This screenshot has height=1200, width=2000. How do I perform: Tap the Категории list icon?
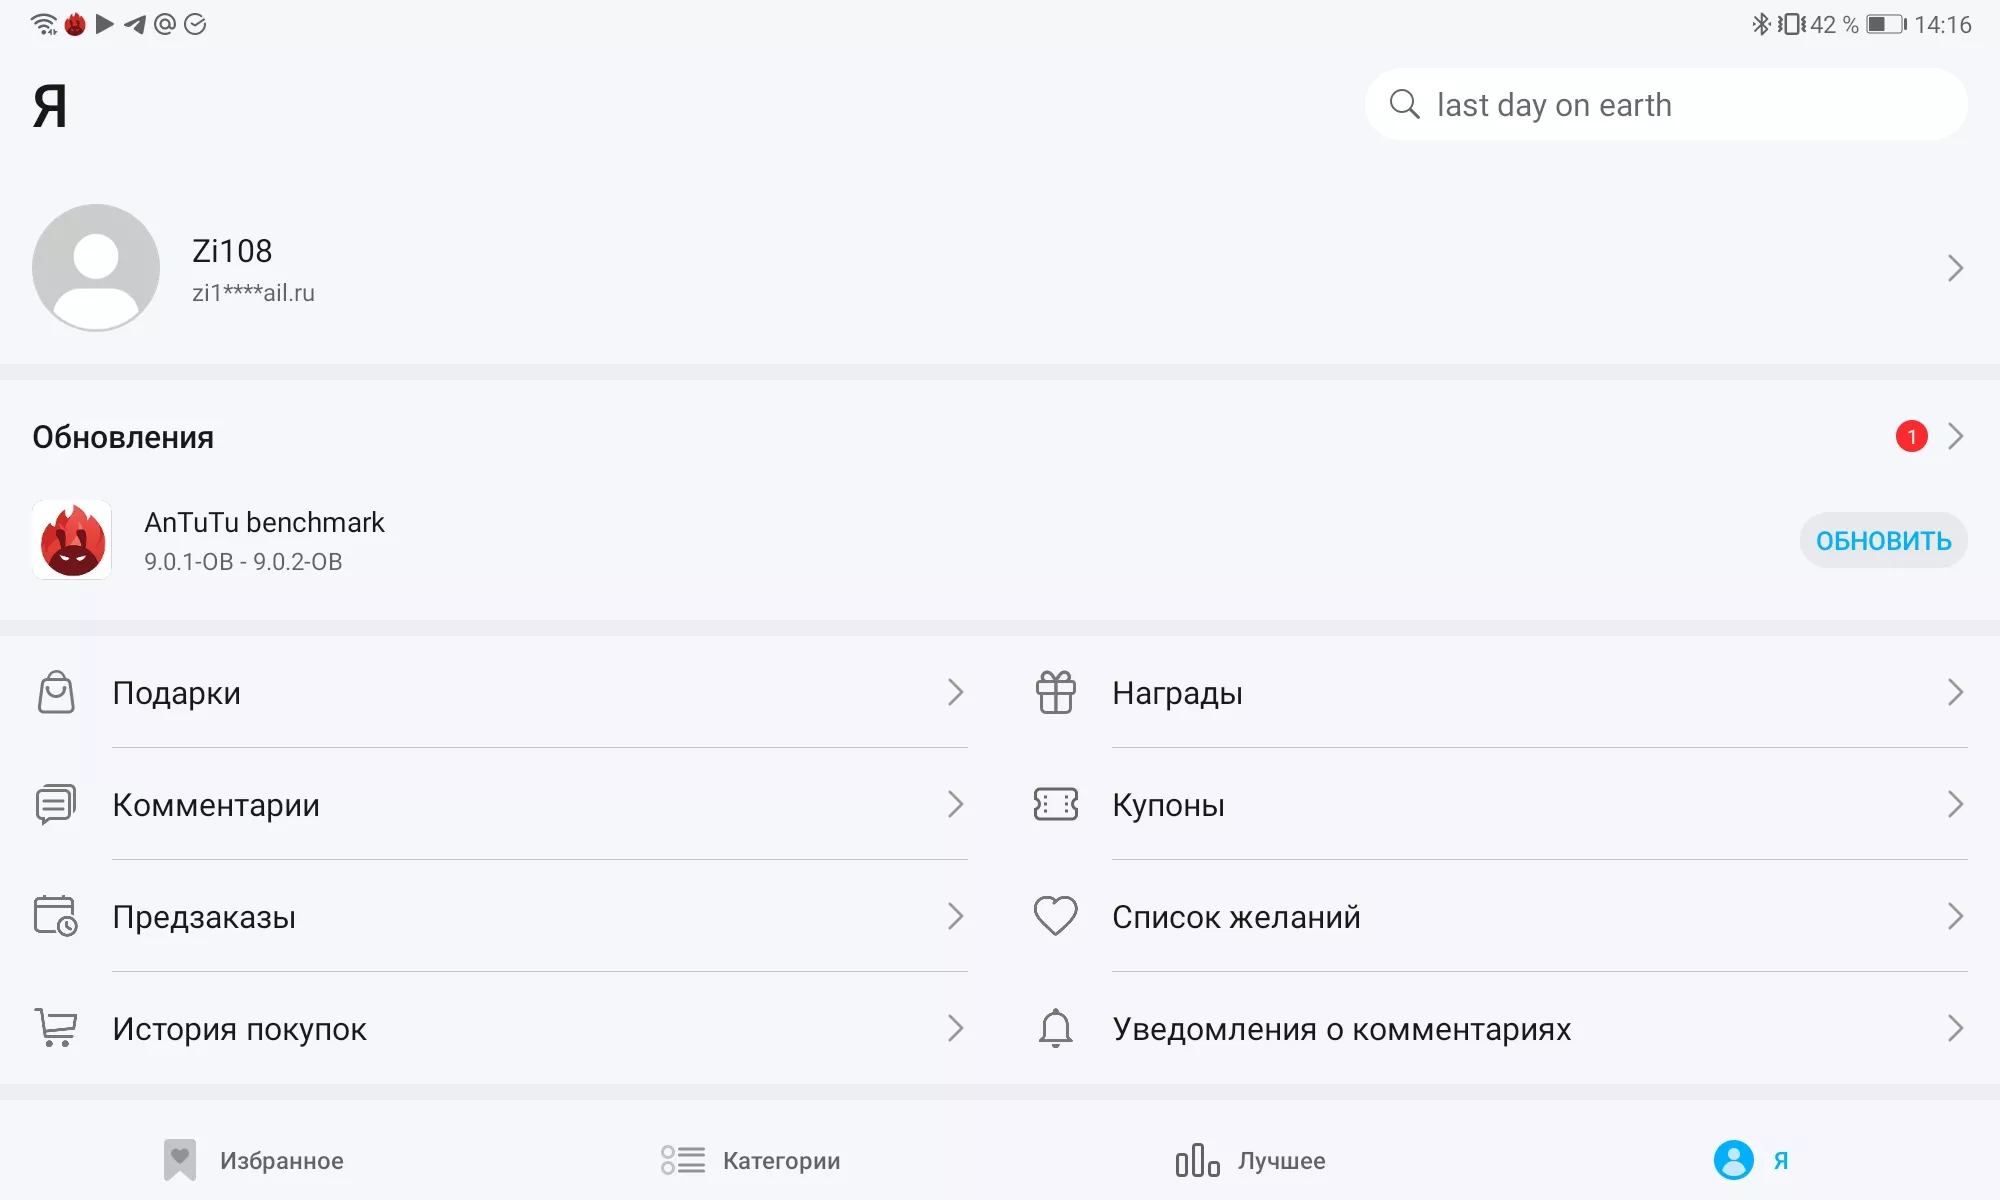point(683,1160)
